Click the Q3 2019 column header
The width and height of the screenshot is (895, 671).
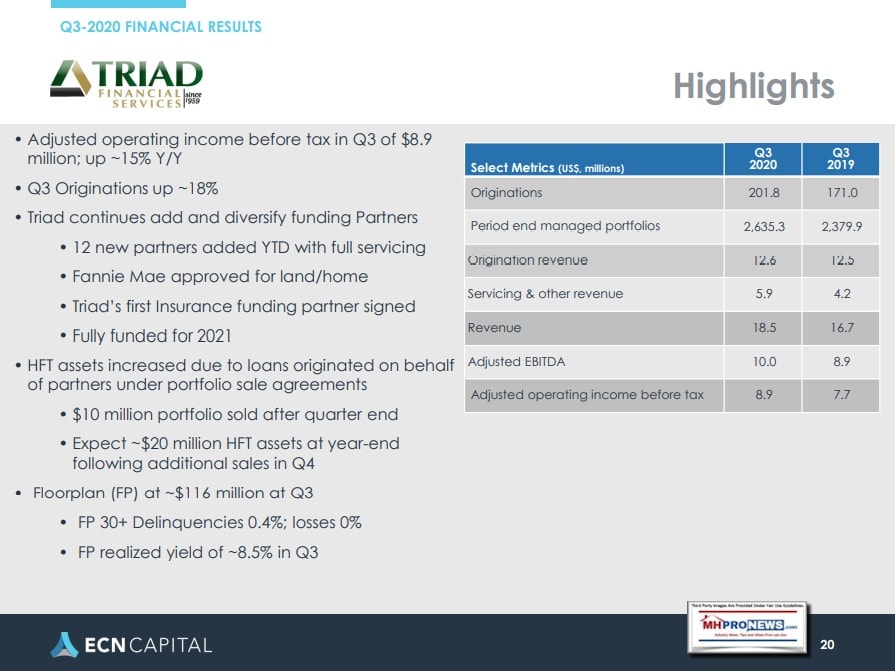[841, 159]
